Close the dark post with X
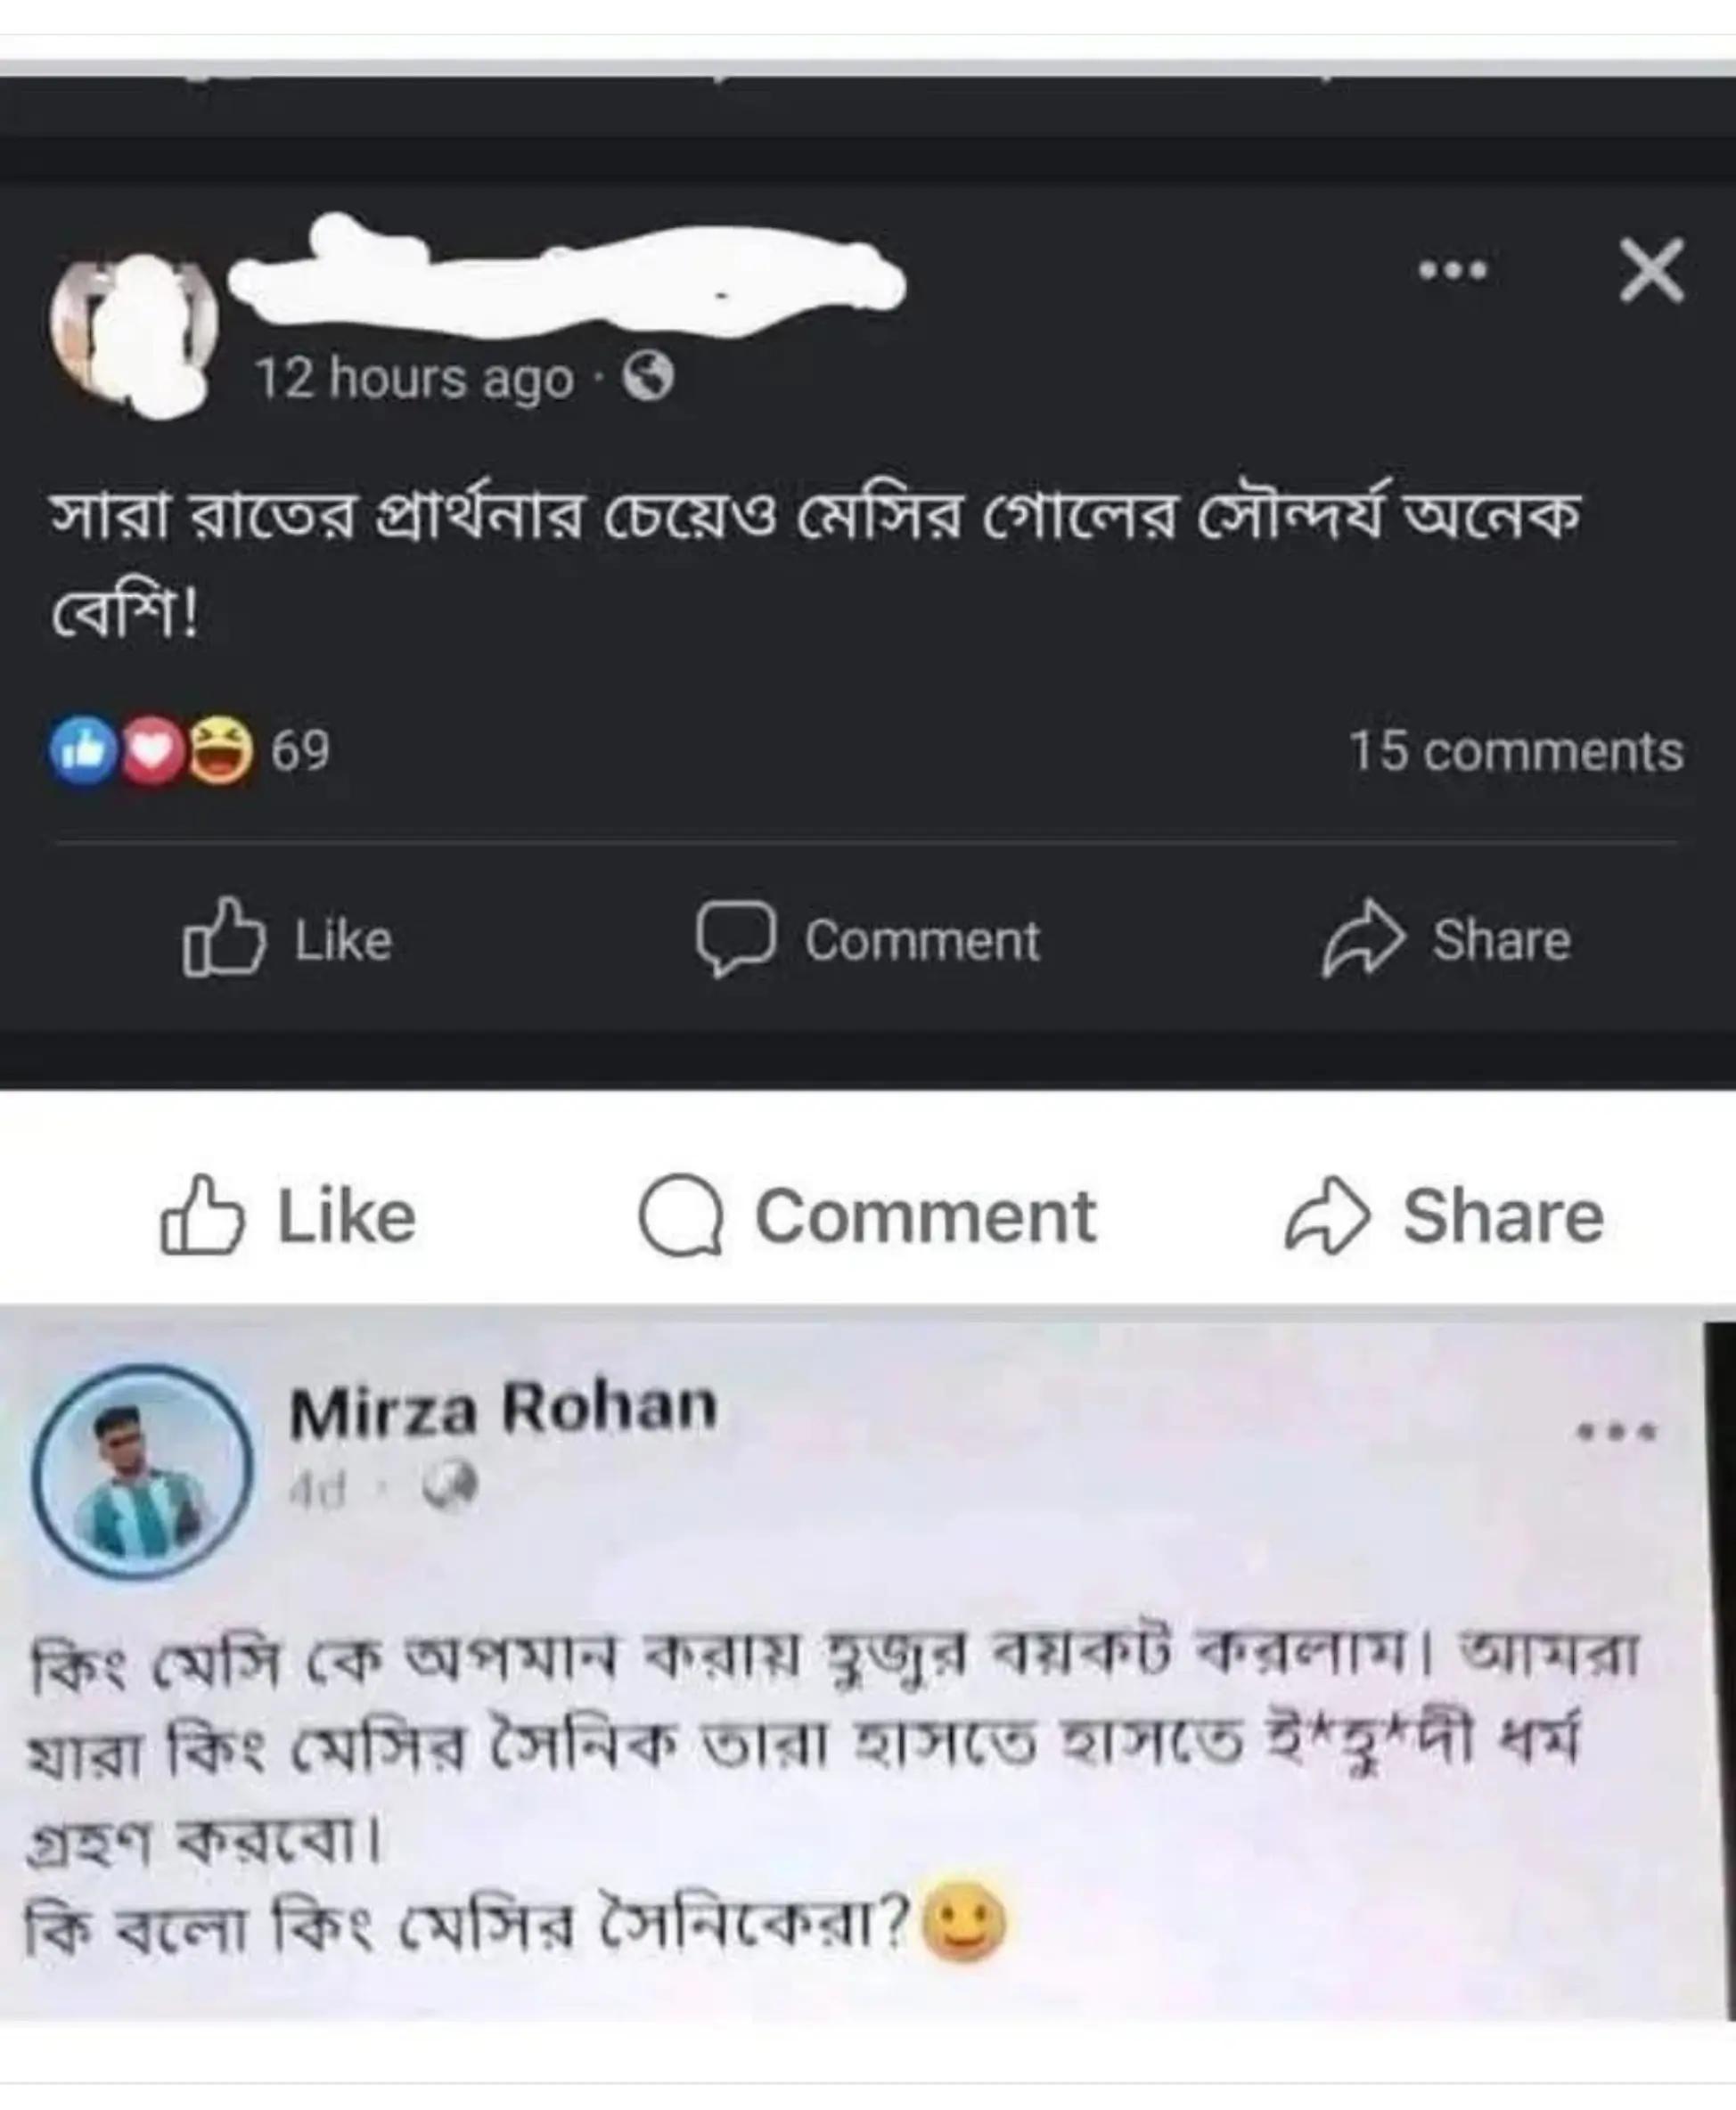 [1651, 270]
